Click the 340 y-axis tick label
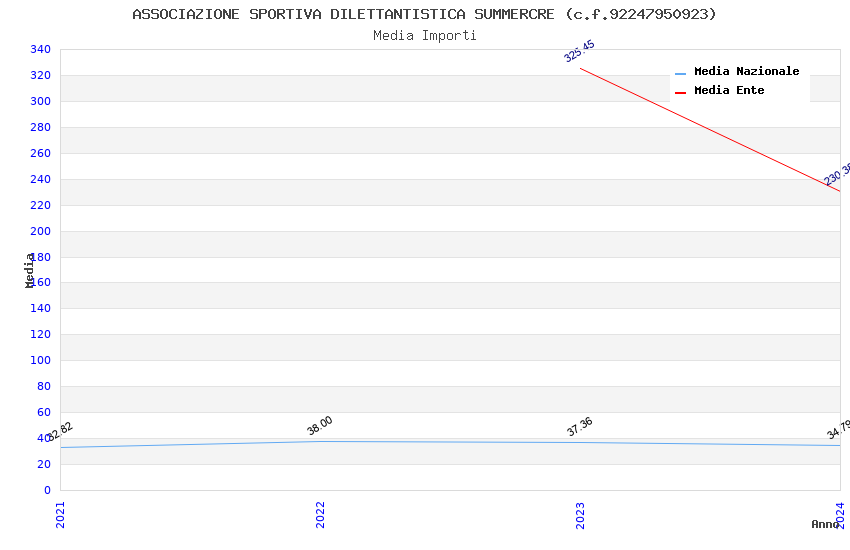The width and height of the screenshot is (850, 550). (x=40, y=49)
